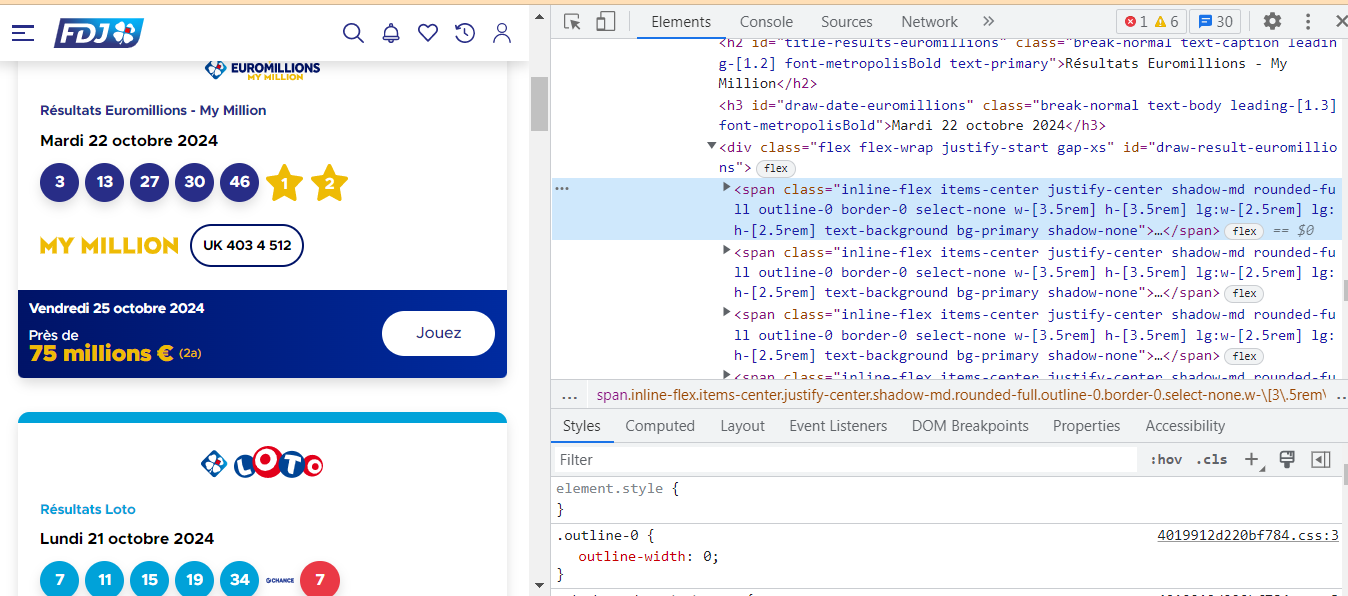
Task: Focus the styles Filter input field
Action: [x=845, y=460]
